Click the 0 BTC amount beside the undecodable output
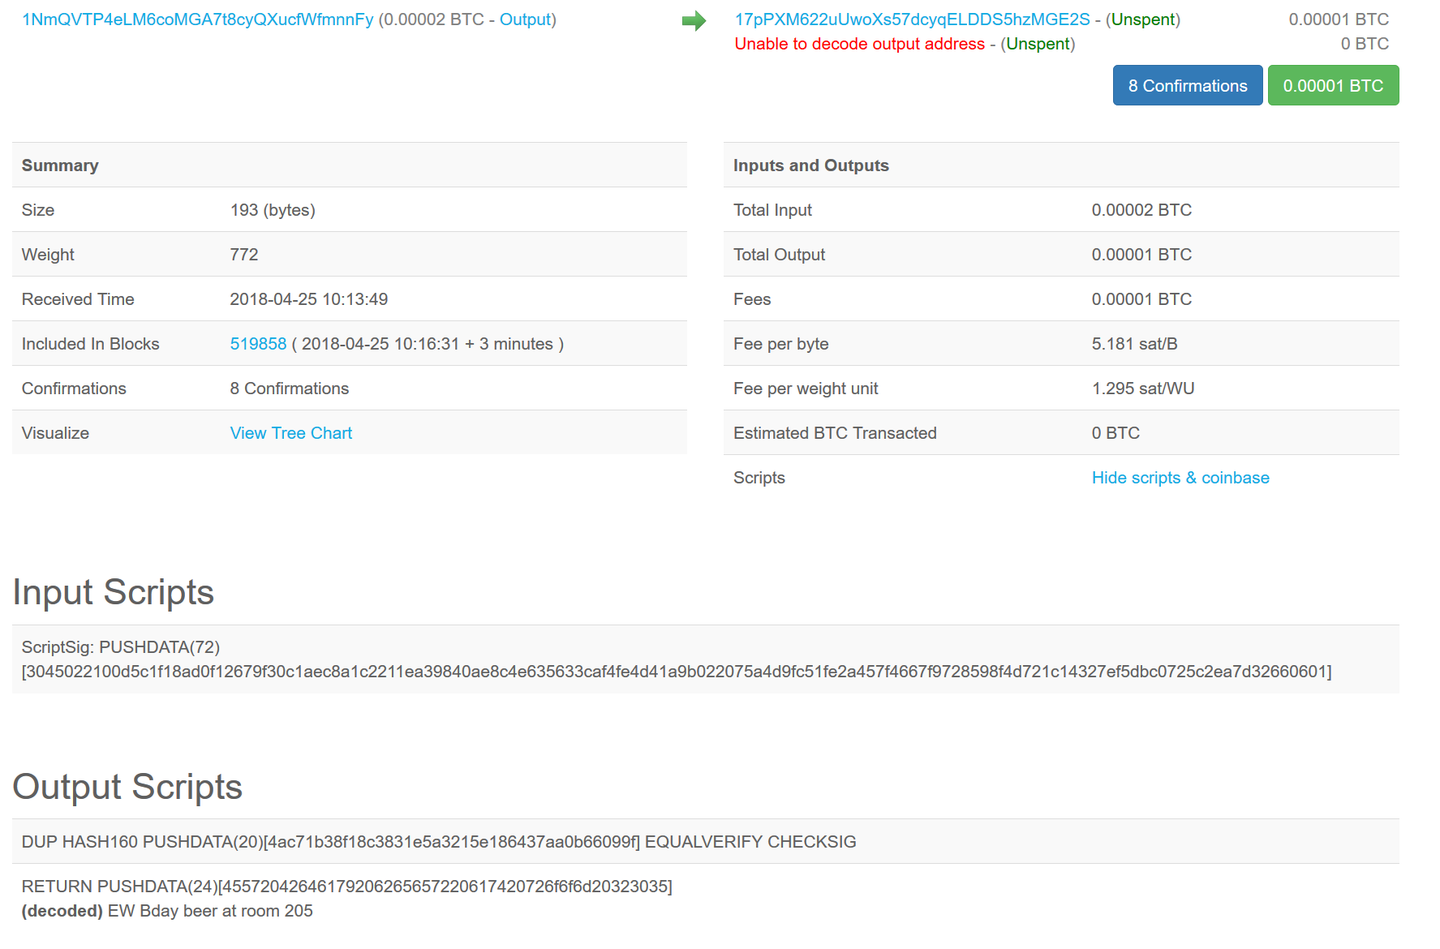Image resolution: width=1440 pixels, height=949 pixels. pyautogui.click(x=1365, y=44)
